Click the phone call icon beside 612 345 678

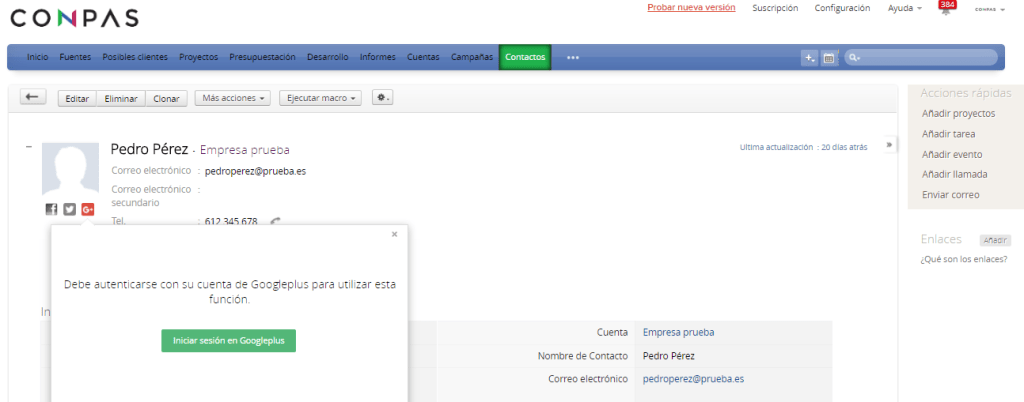[x=276, y=221]
